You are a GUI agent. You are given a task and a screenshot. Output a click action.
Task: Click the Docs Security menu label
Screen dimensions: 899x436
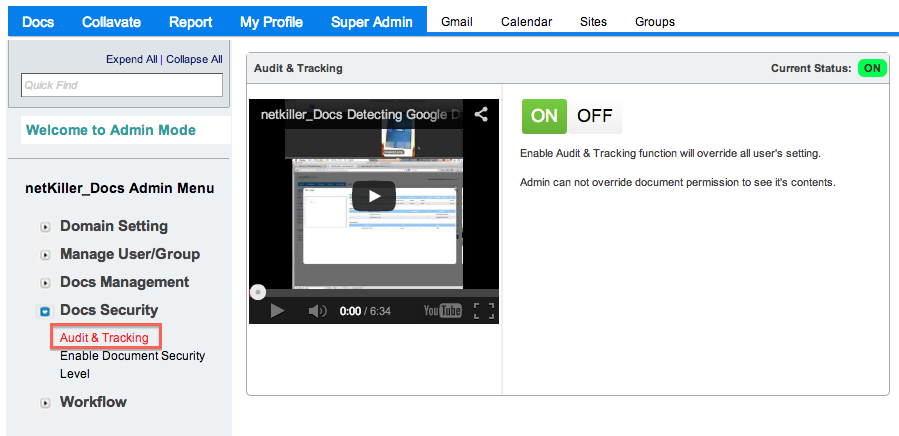[109, 310]
